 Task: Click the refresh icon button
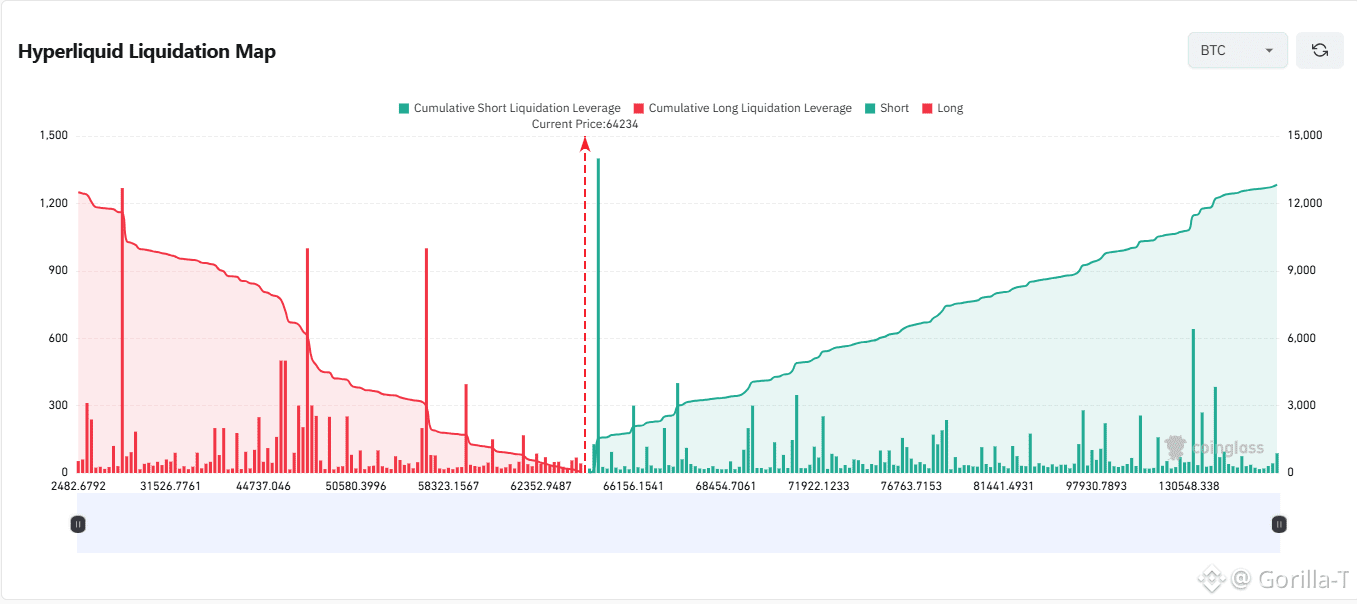pos(1319,50)
